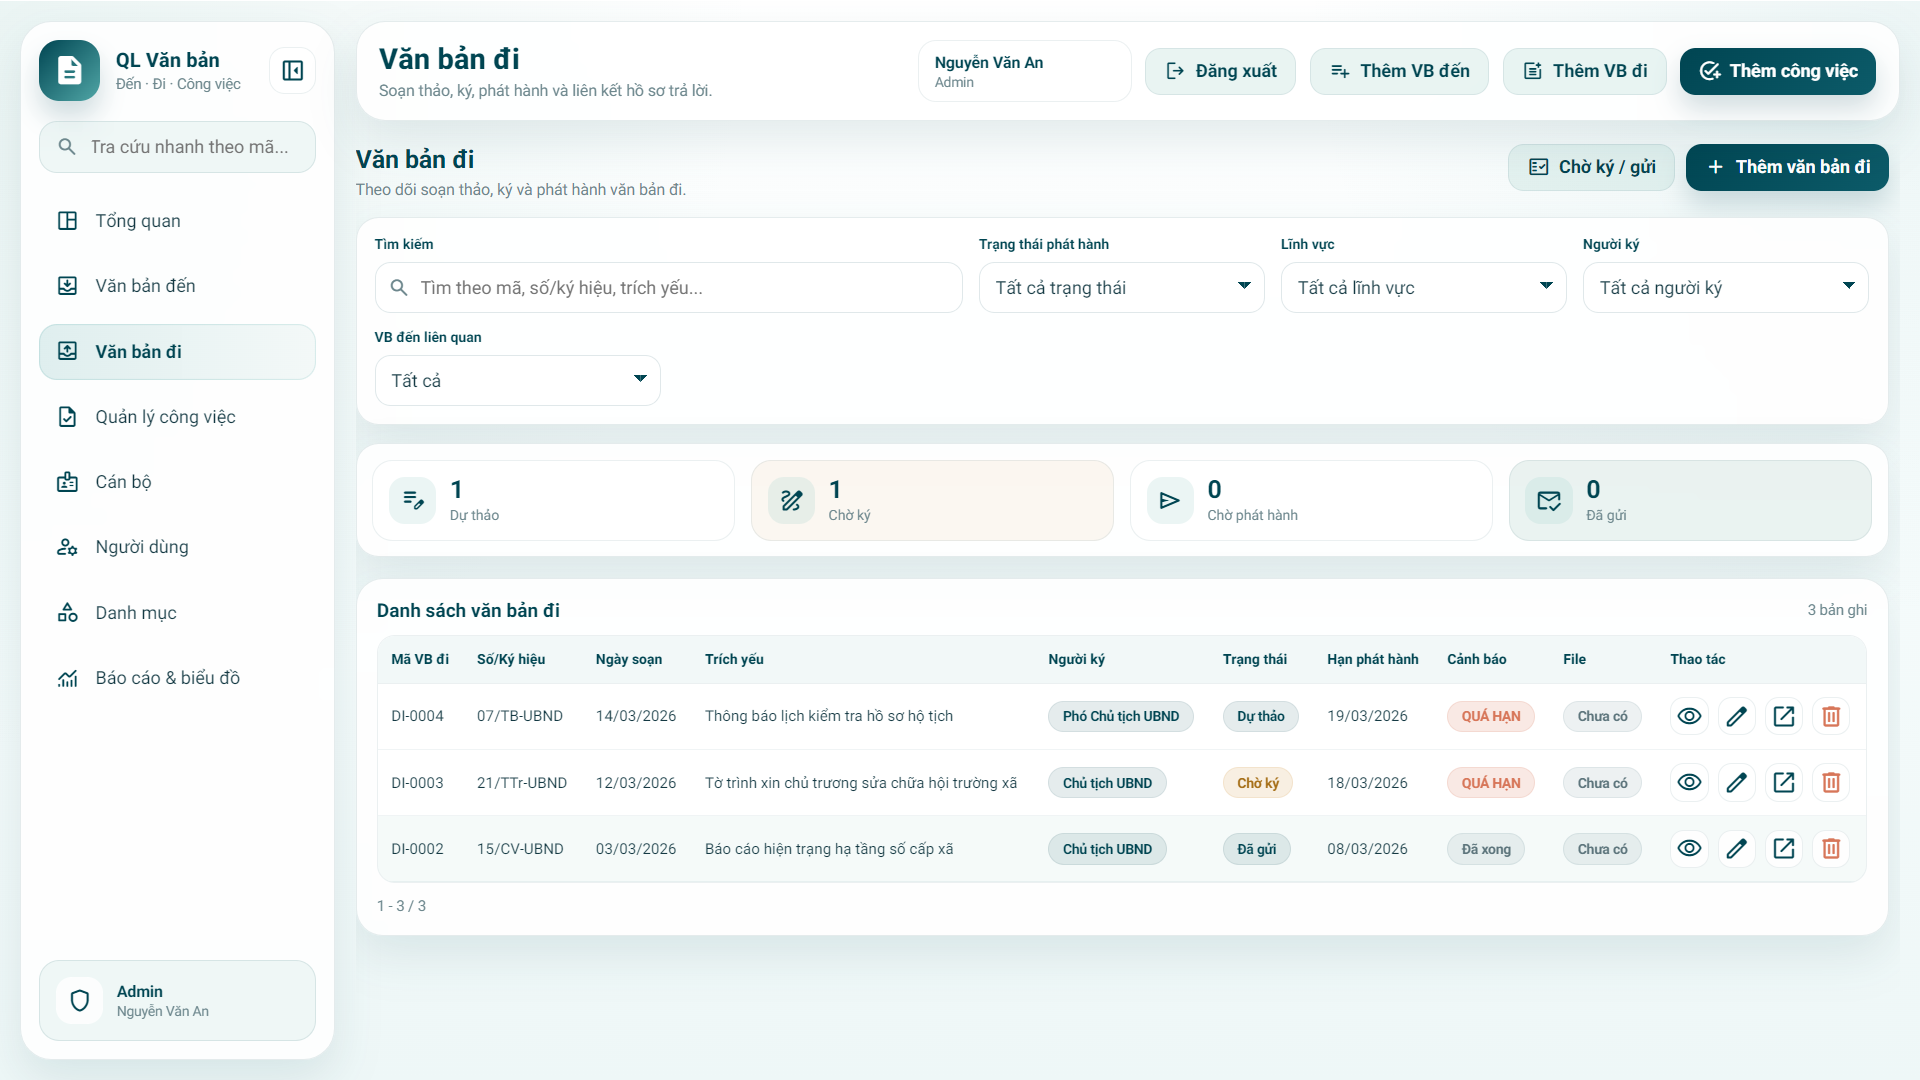
Task: Open the Tất cả lĩnh vực dropdown
Action: coord(1423,288)
